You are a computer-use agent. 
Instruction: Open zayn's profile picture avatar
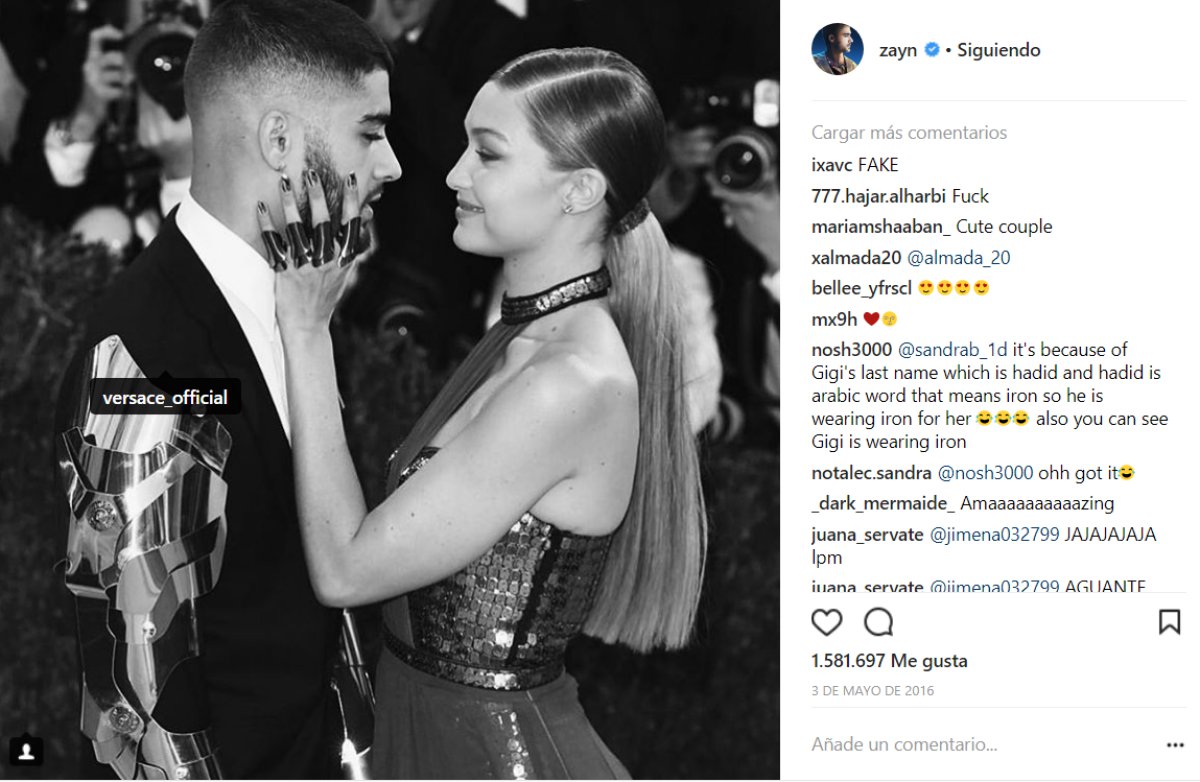point(837,50)
